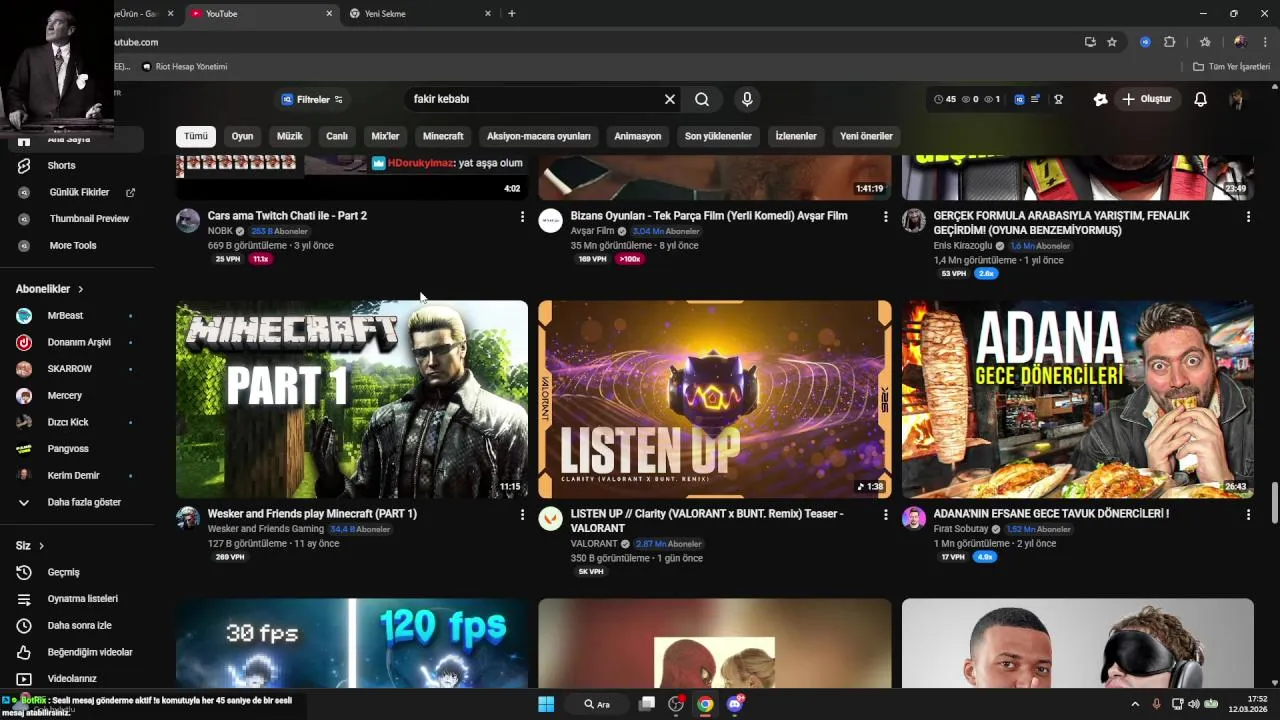Viewport: 1280px width, 720px height.
Task: Open more options for Adana'nın Efsane video
Action: (x=1248, y=514)
